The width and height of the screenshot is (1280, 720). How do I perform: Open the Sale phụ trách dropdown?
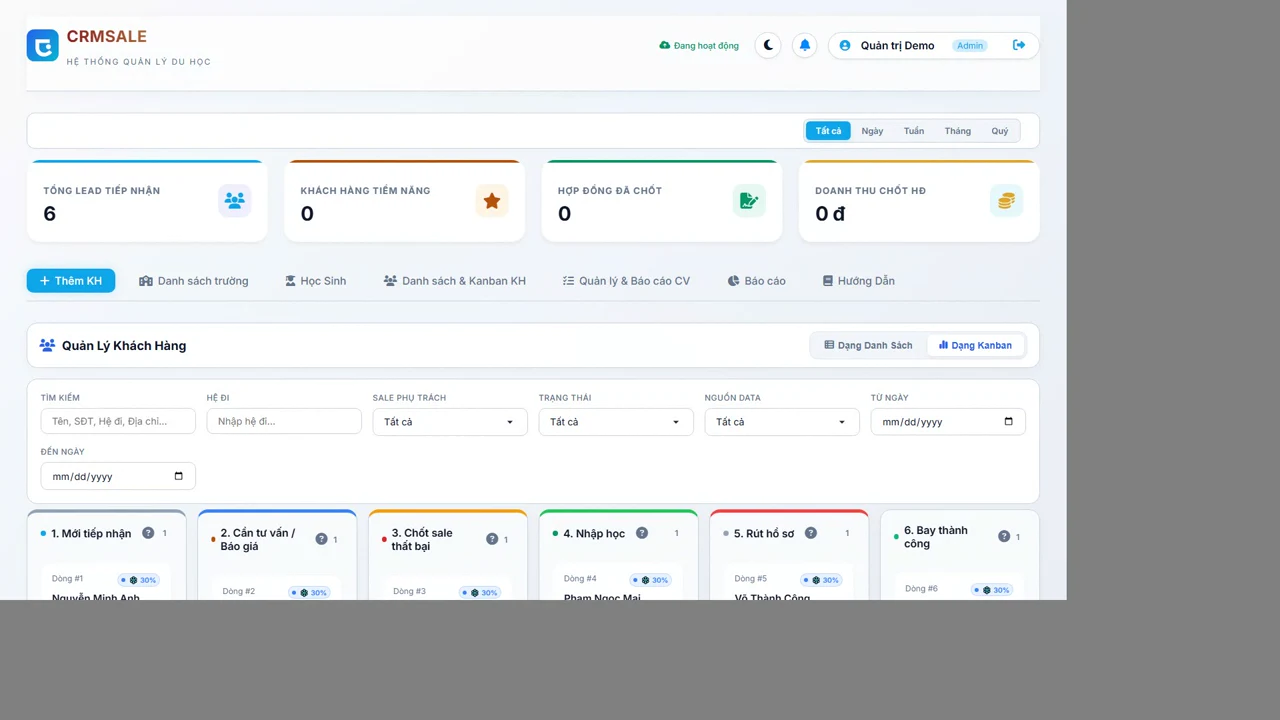(450, 422)
